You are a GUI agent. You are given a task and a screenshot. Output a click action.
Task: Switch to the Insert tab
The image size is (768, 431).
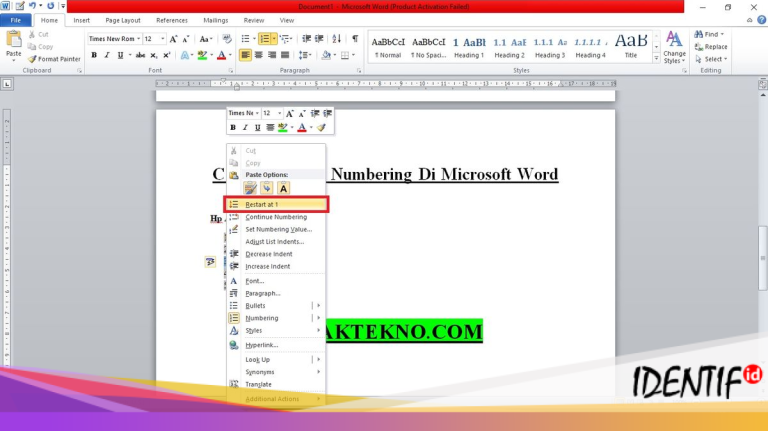click(81, 20)
